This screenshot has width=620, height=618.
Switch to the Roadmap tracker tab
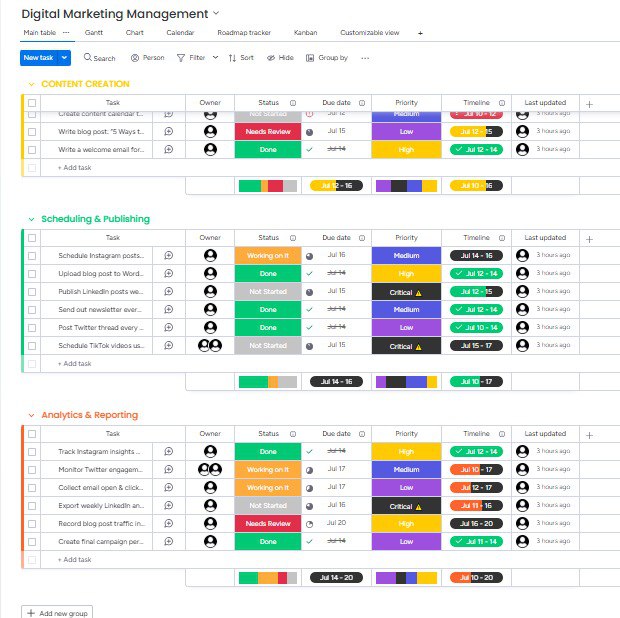[x=244, y=32]
